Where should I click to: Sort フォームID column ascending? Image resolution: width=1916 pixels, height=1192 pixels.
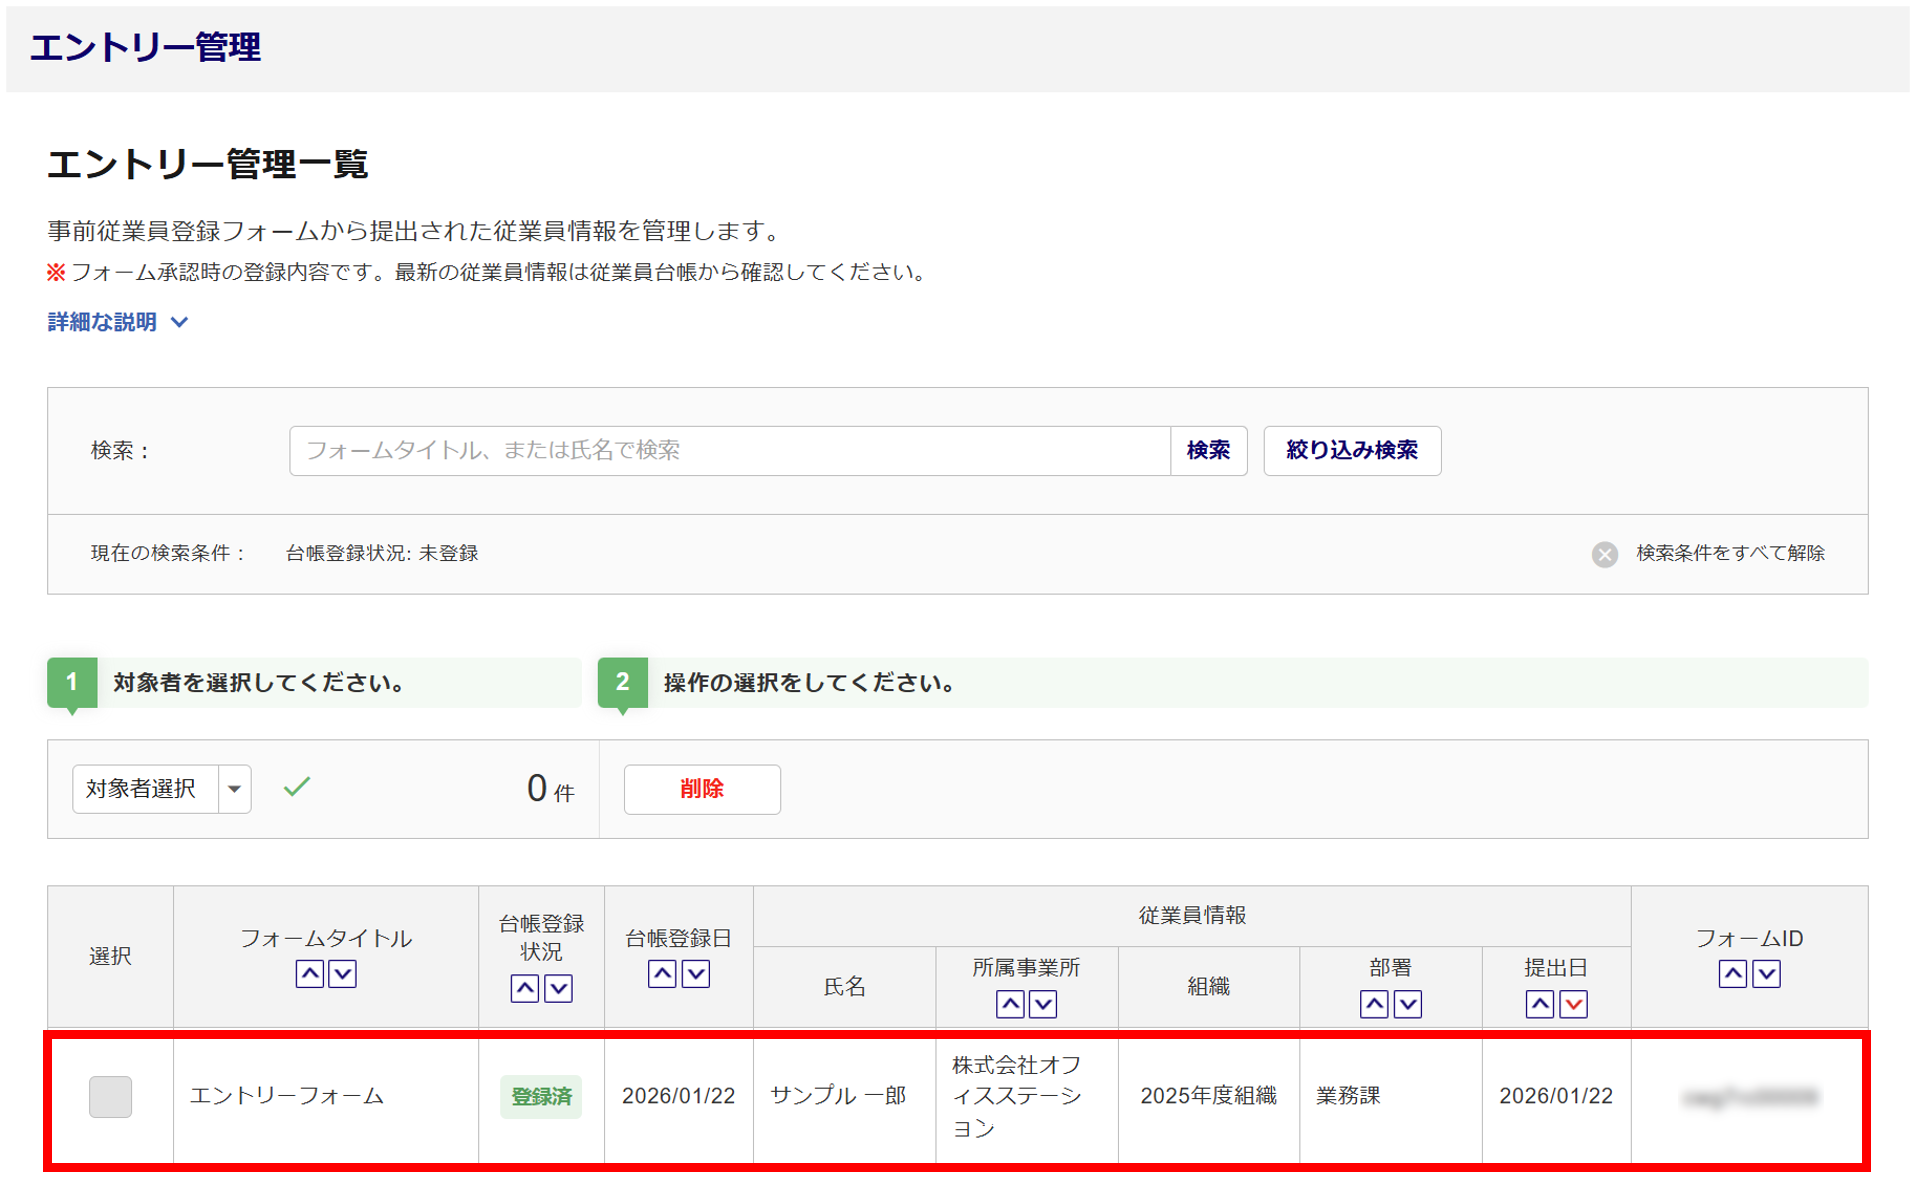pos(1733,973)
